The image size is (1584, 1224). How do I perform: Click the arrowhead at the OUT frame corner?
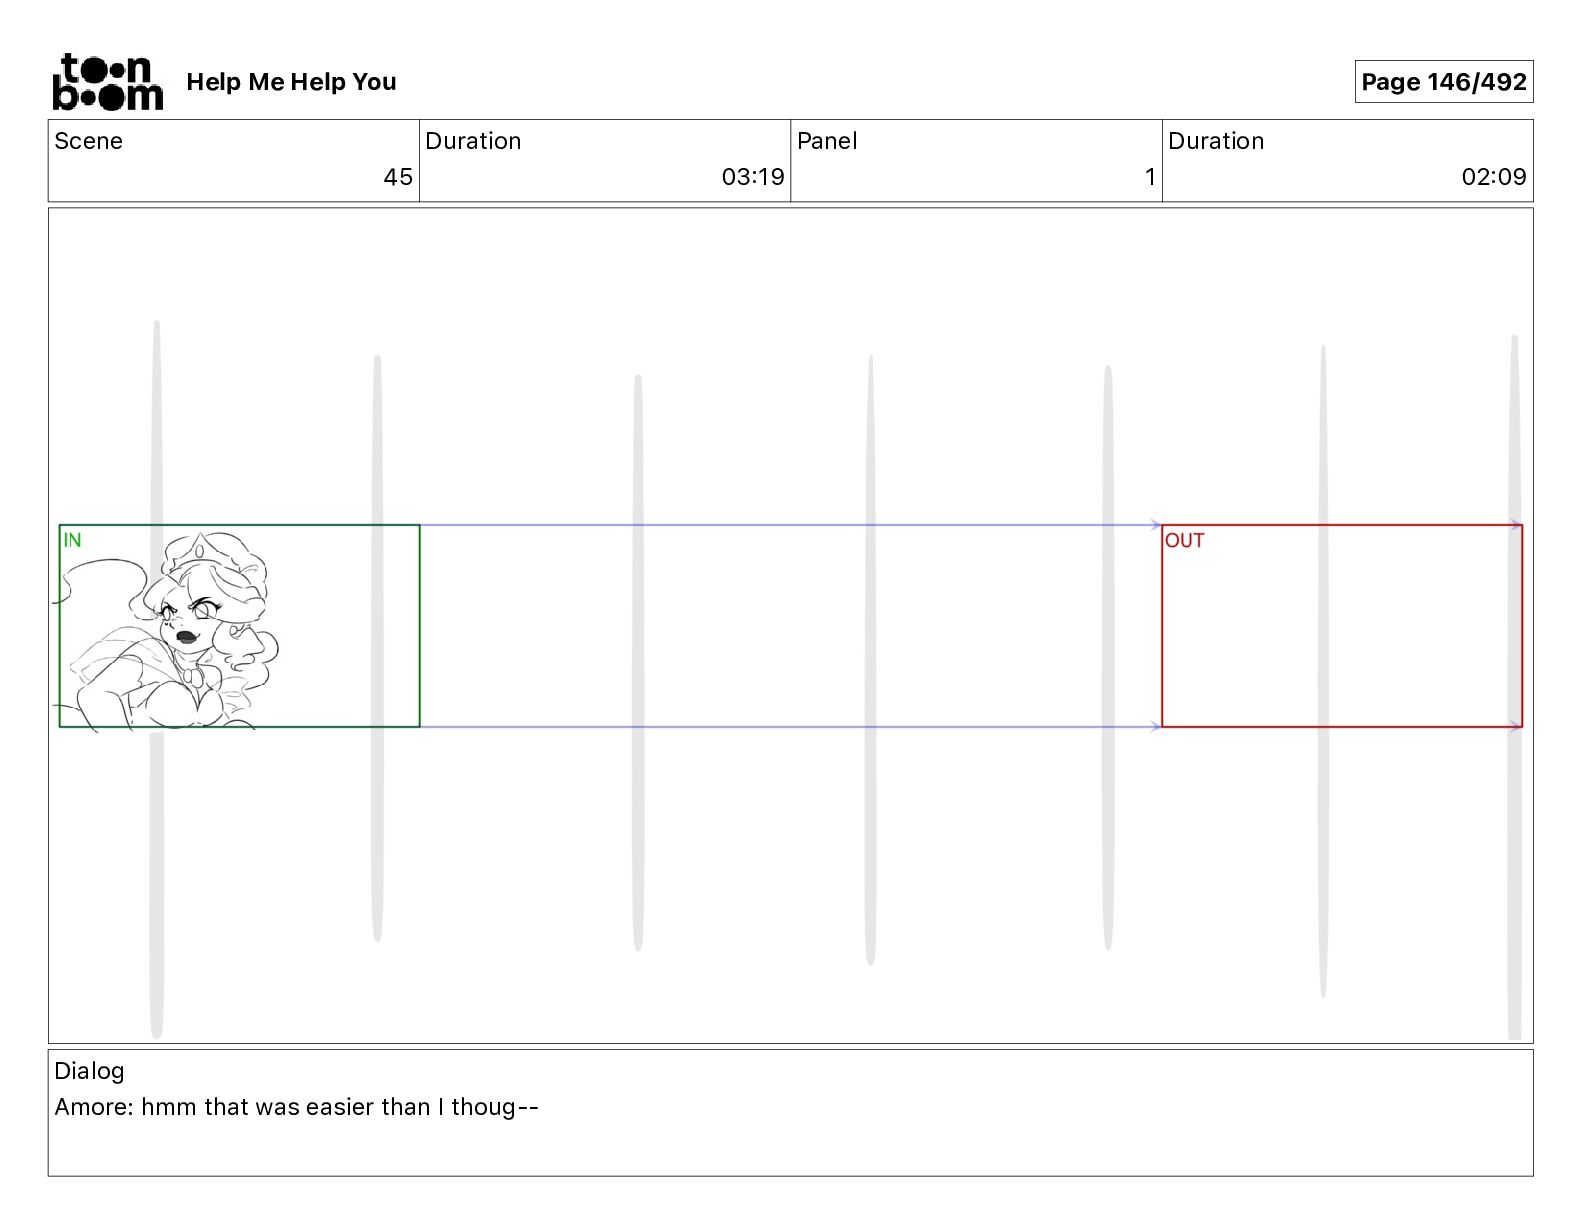pos(1156,524)
